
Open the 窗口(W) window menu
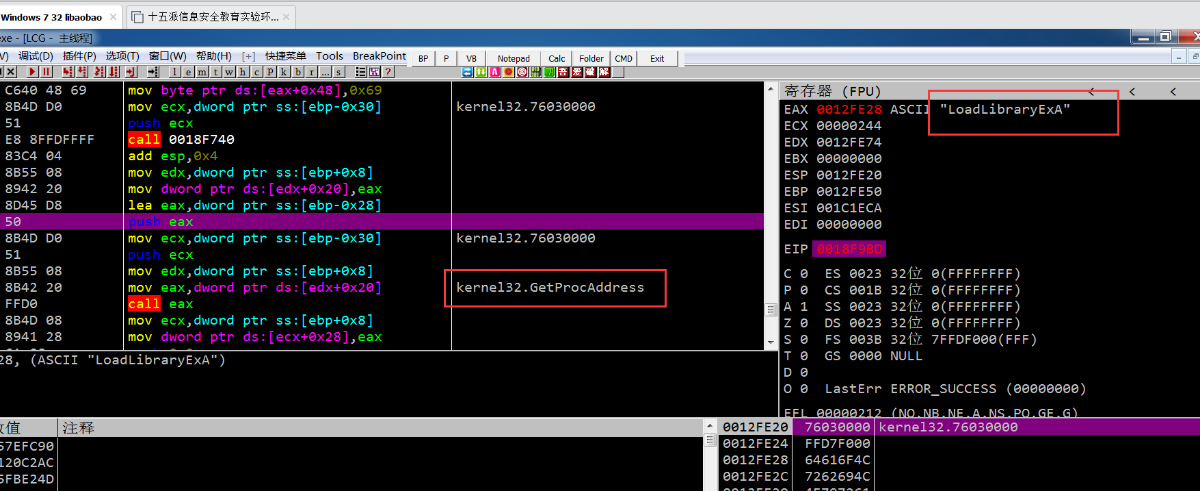(x=167, y=56)
